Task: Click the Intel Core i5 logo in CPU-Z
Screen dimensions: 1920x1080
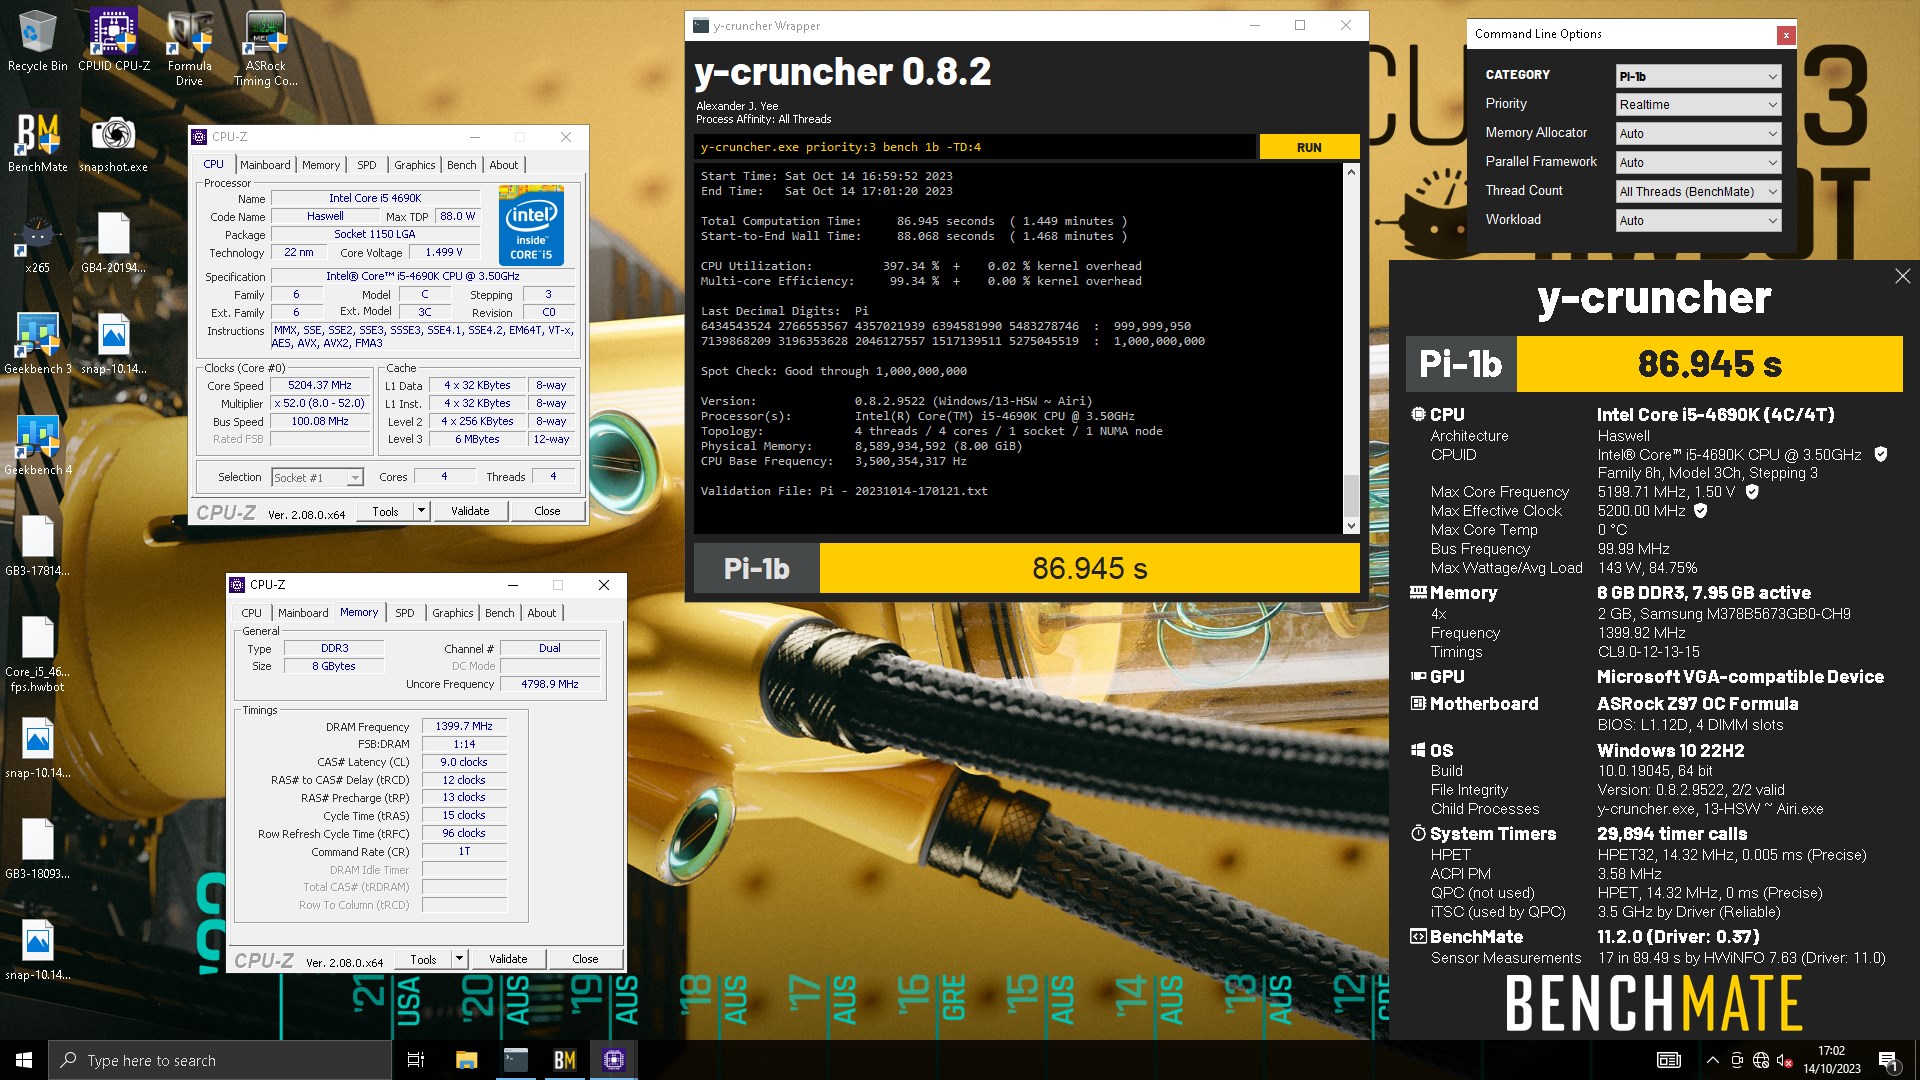Action: coord(531,225)
